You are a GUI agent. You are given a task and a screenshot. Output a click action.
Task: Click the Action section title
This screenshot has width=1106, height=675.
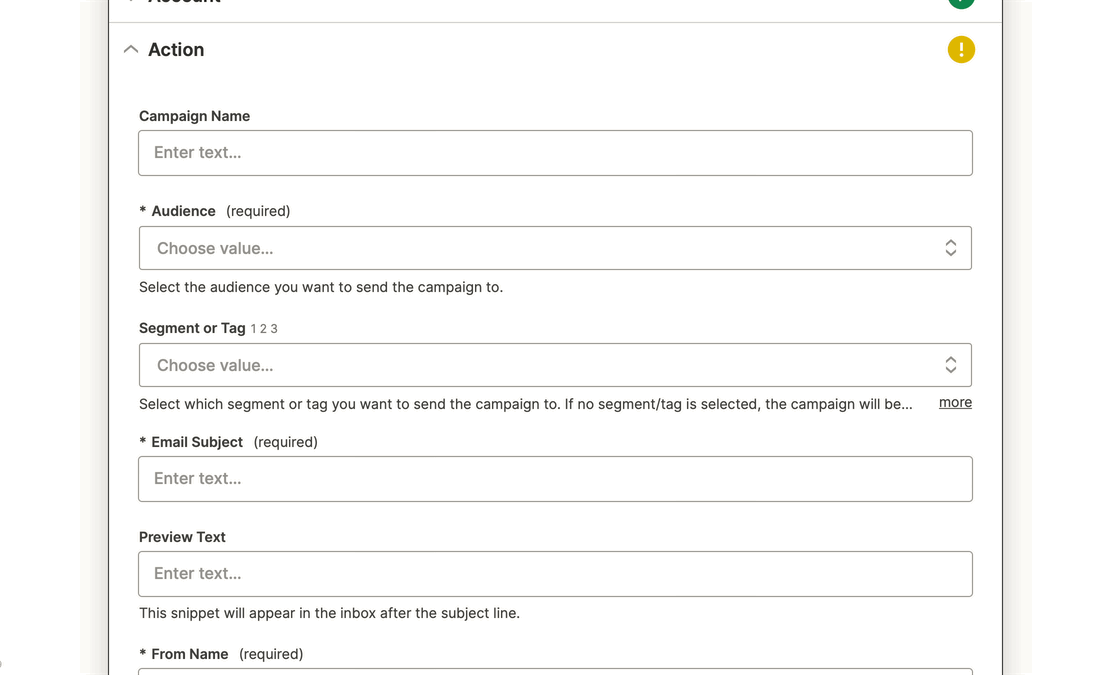pos(176,50)
